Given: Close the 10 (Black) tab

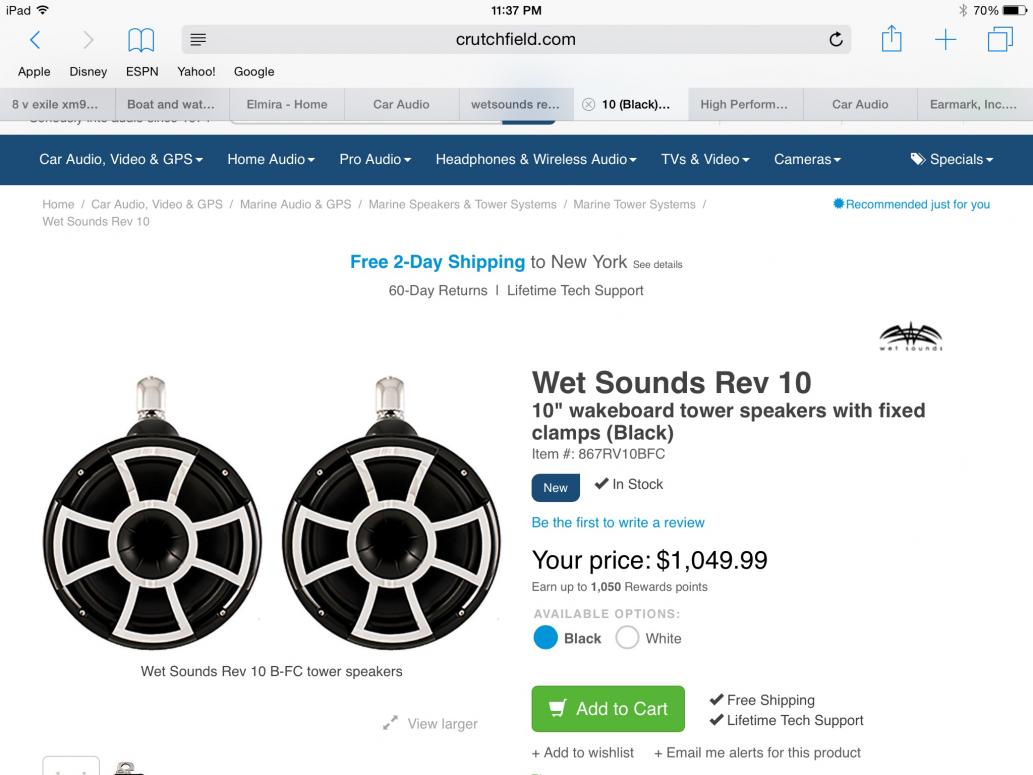Looking at the screenshot, I should [588, 104].
